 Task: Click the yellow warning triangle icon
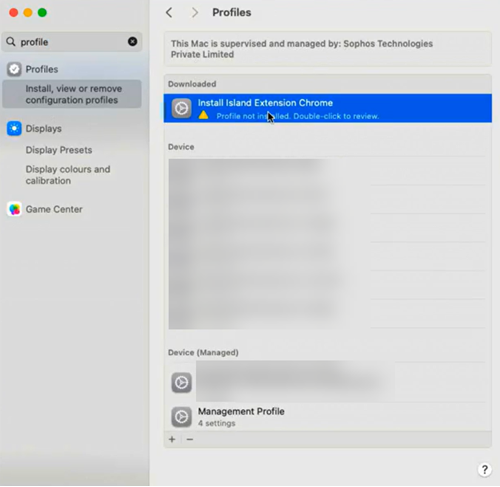(203, 115)
